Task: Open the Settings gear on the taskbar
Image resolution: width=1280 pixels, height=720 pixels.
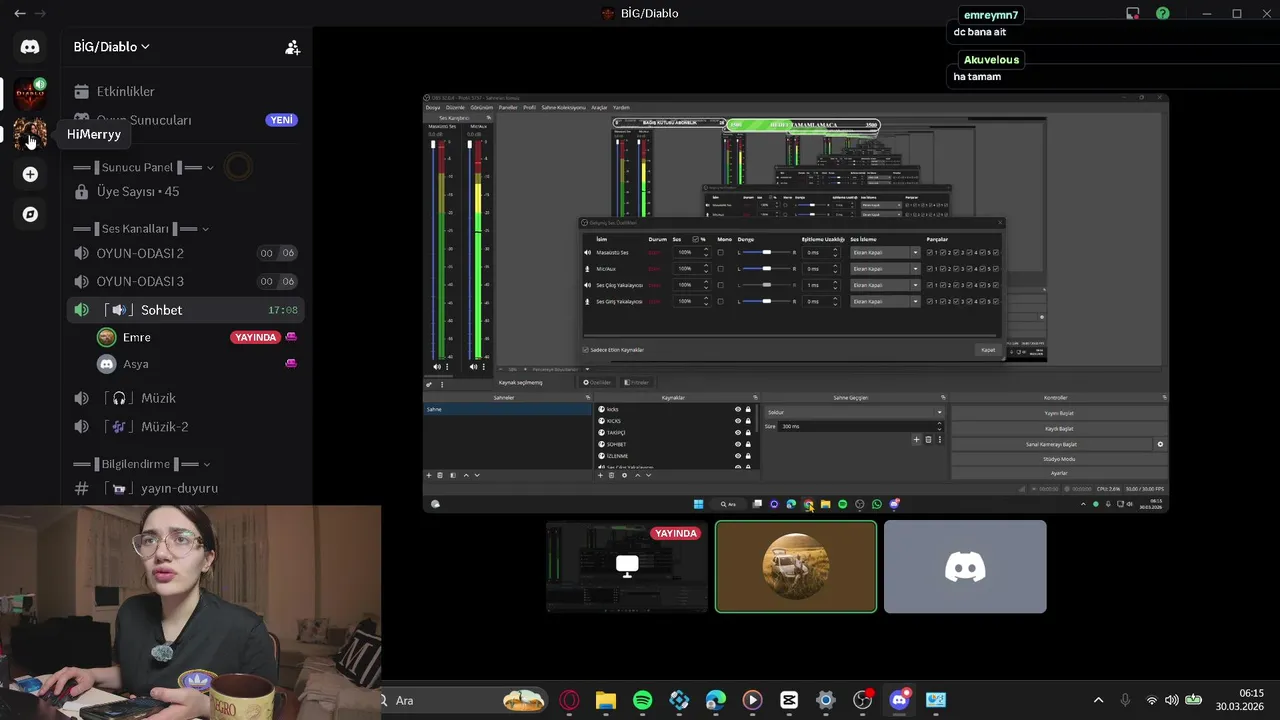Action: (826, 700)
